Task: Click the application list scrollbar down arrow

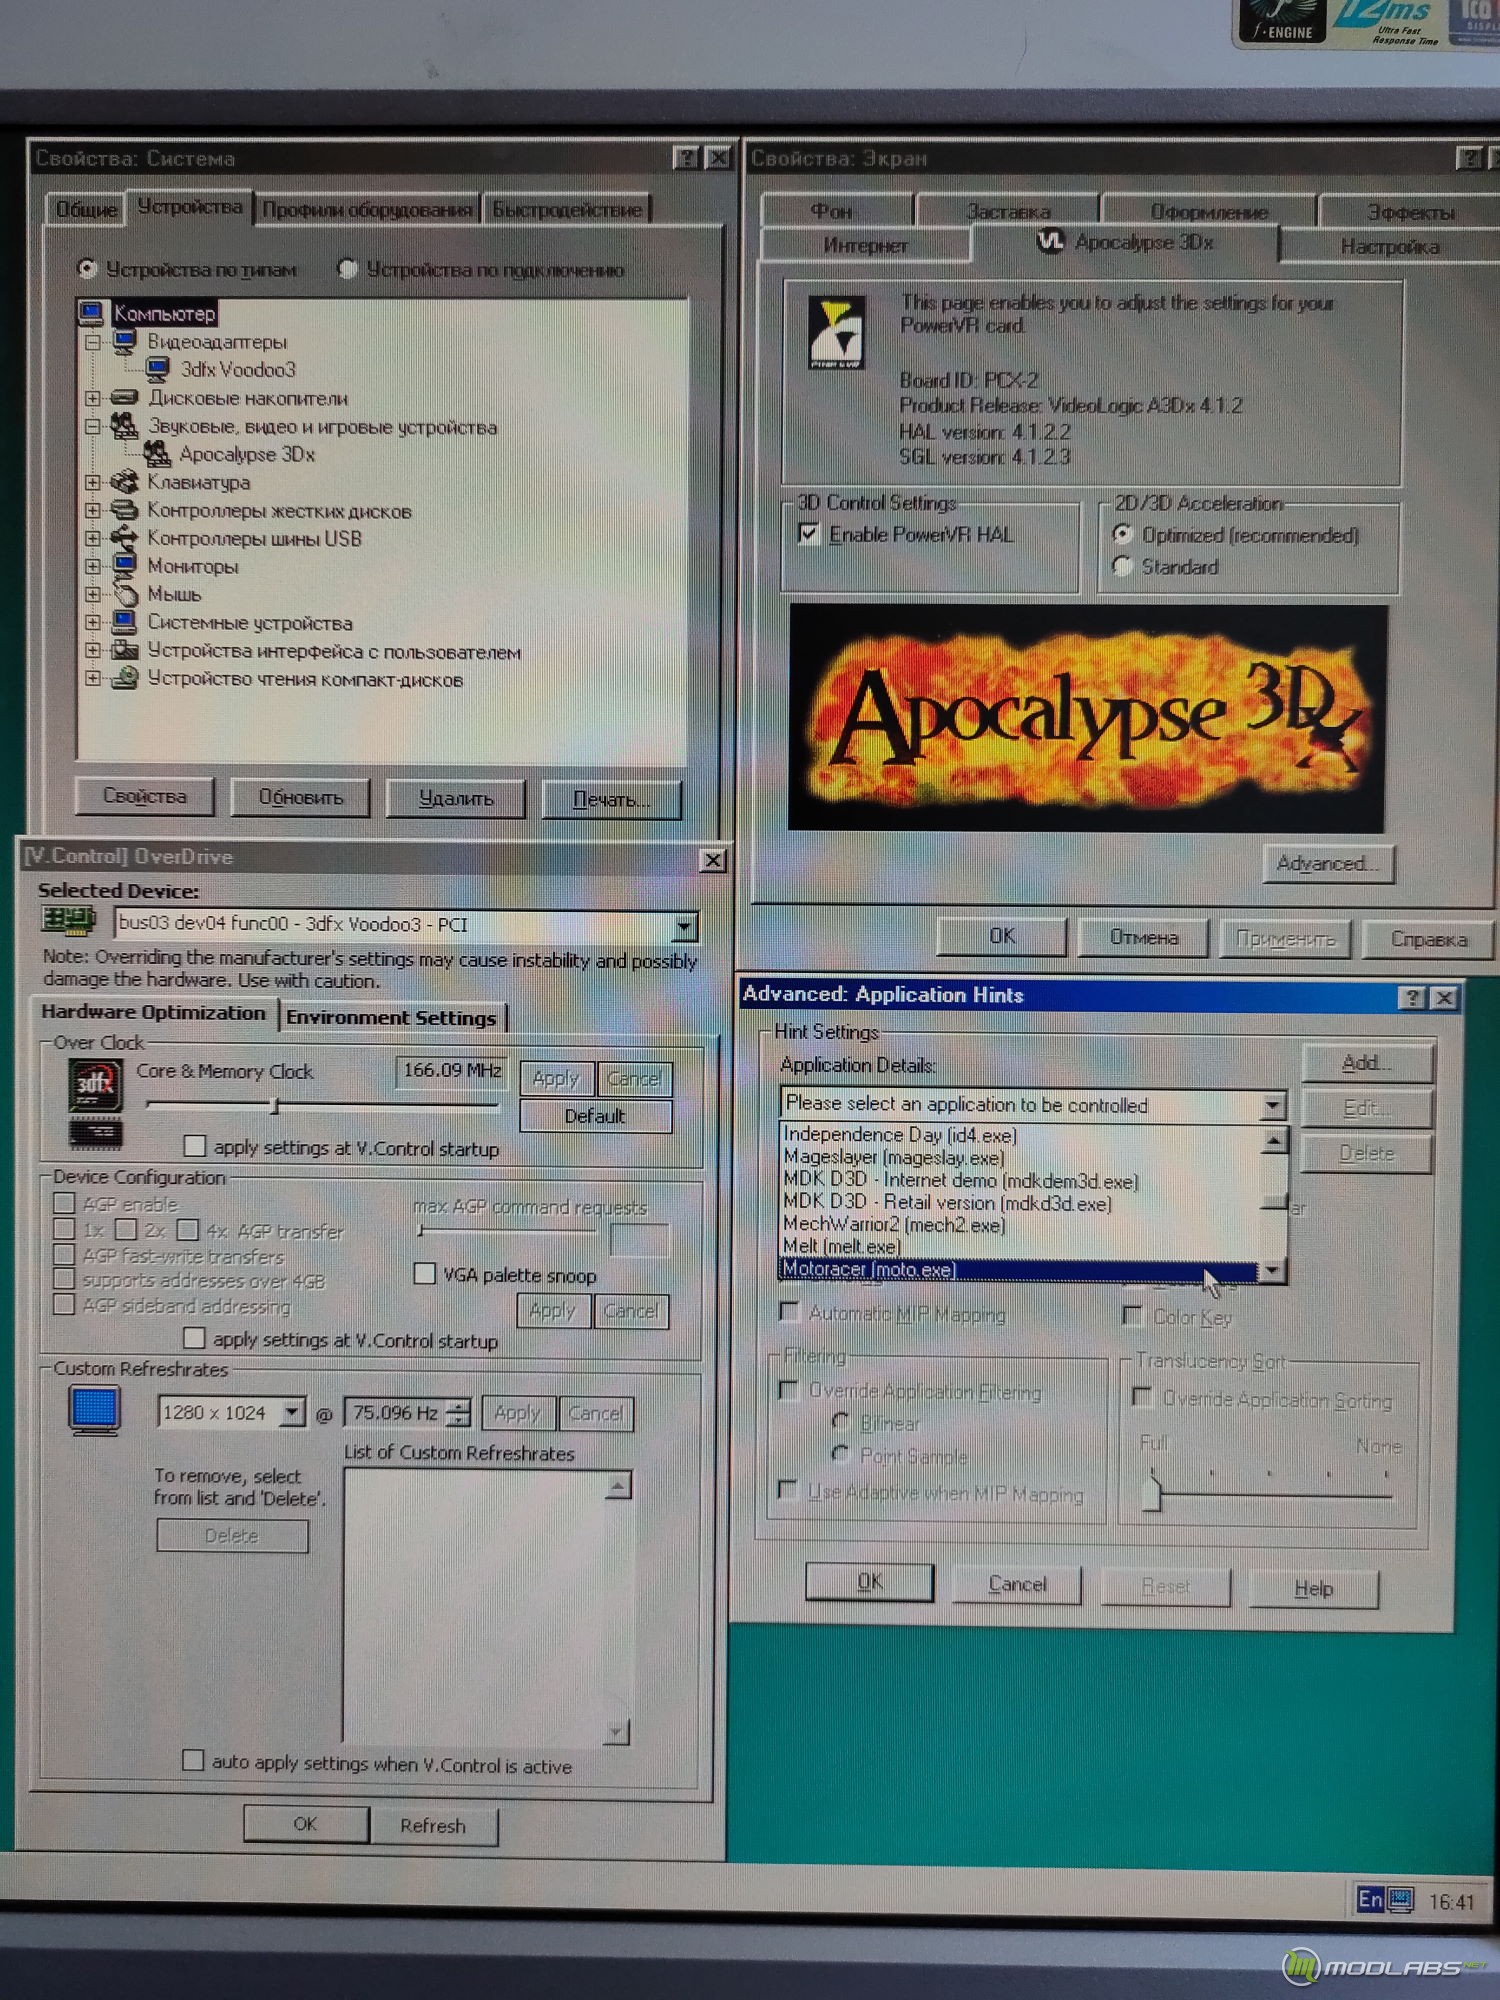Action: pyautogui.click(x=1272, y=1270)
